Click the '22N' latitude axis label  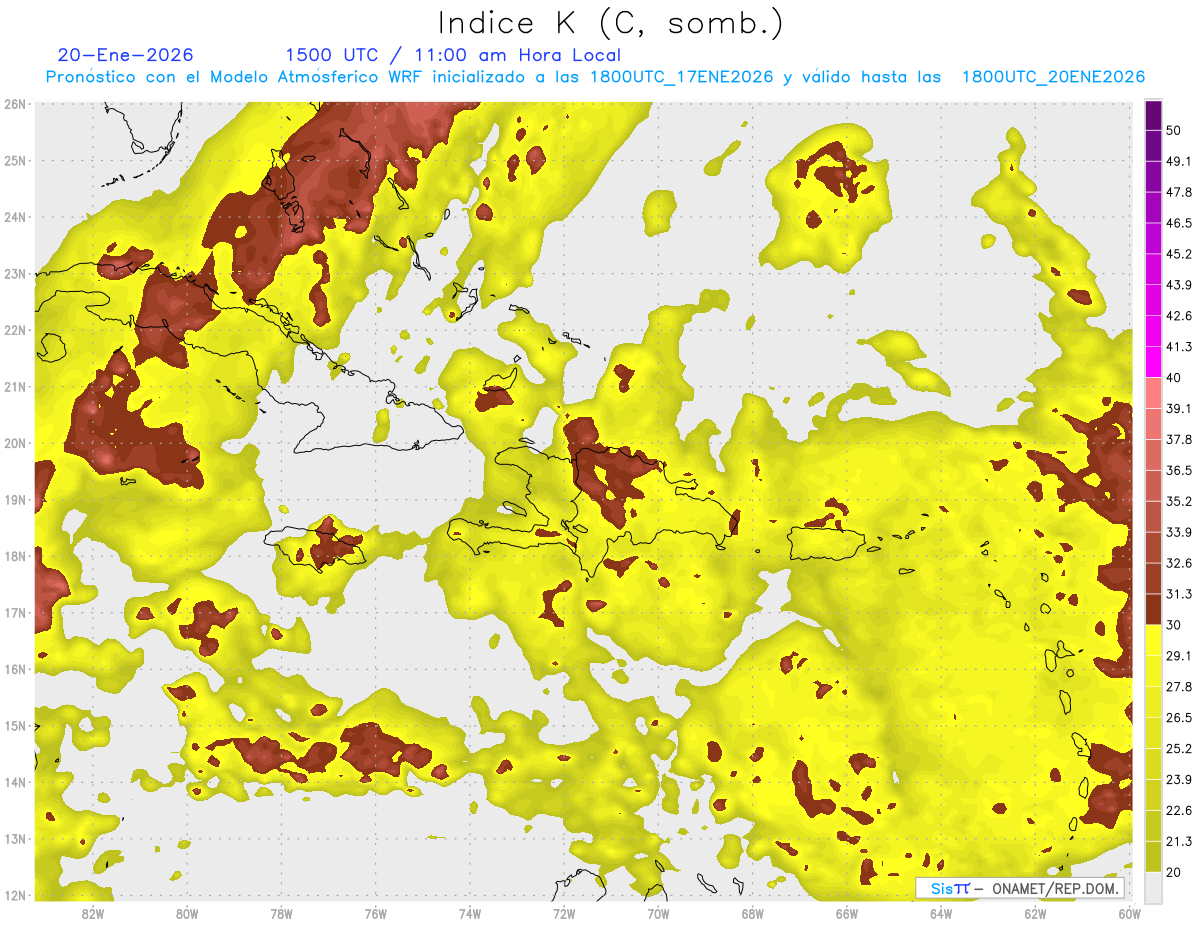(x=16, y=330)
